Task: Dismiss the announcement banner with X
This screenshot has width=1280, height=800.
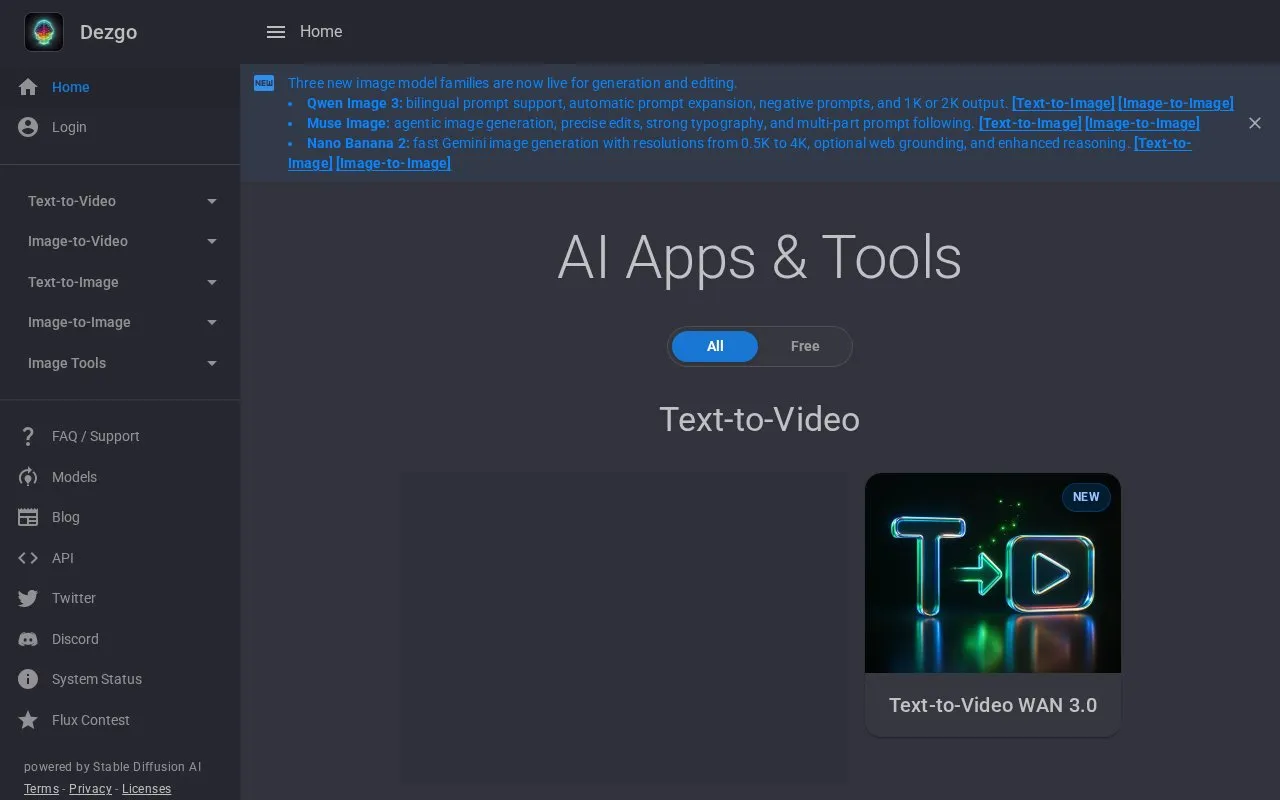Action: (1255, 123)
